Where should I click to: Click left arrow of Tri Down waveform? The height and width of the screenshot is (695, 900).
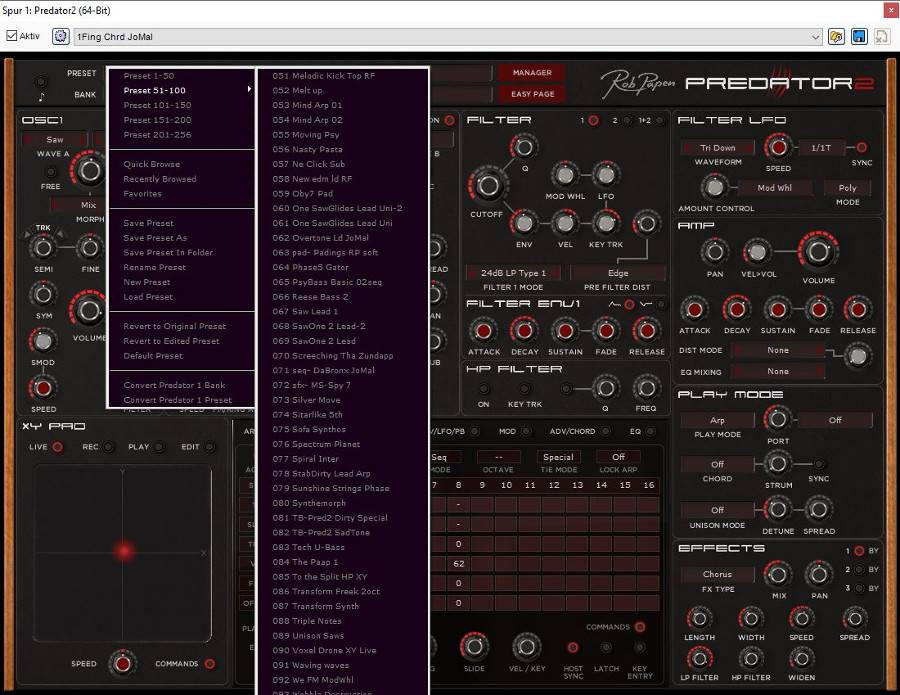point(686,147)
